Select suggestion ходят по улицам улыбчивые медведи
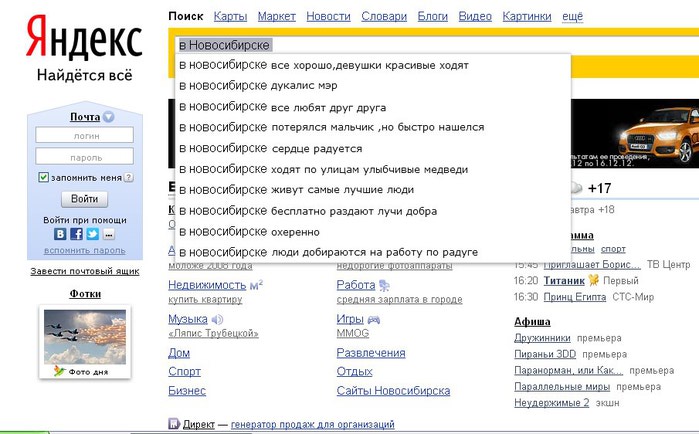 (373, 169)
